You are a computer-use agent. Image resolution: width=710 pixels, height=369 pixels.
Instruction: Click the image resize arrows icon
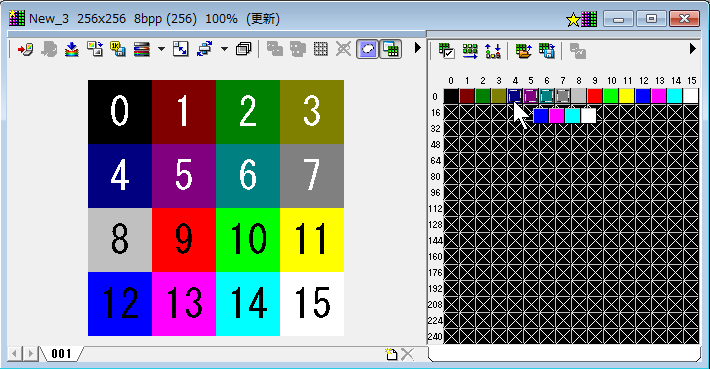point(181,49)
